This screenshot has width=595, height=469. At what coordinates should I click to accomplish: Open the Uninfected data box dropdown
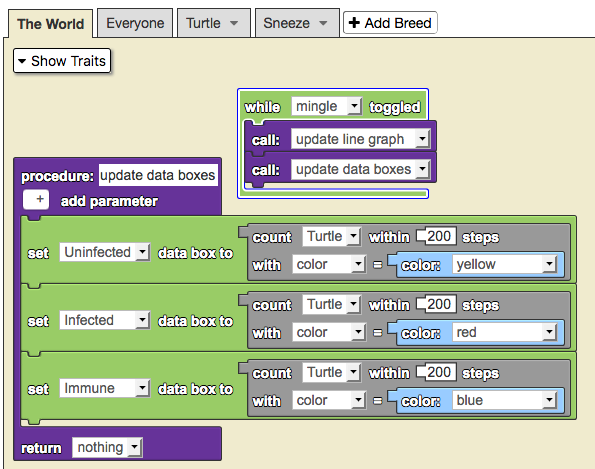tap(104, 252)
